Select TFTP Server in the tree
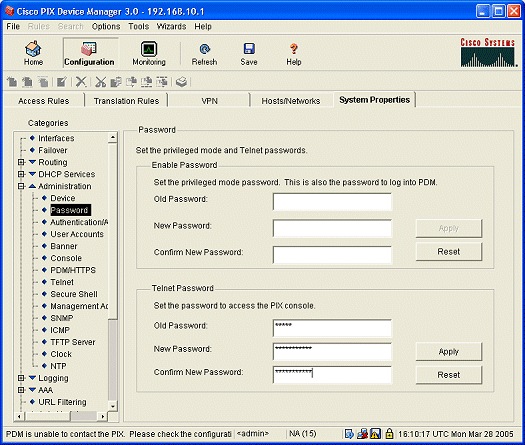The image size is (525, 445). click(x=73, y=342)
